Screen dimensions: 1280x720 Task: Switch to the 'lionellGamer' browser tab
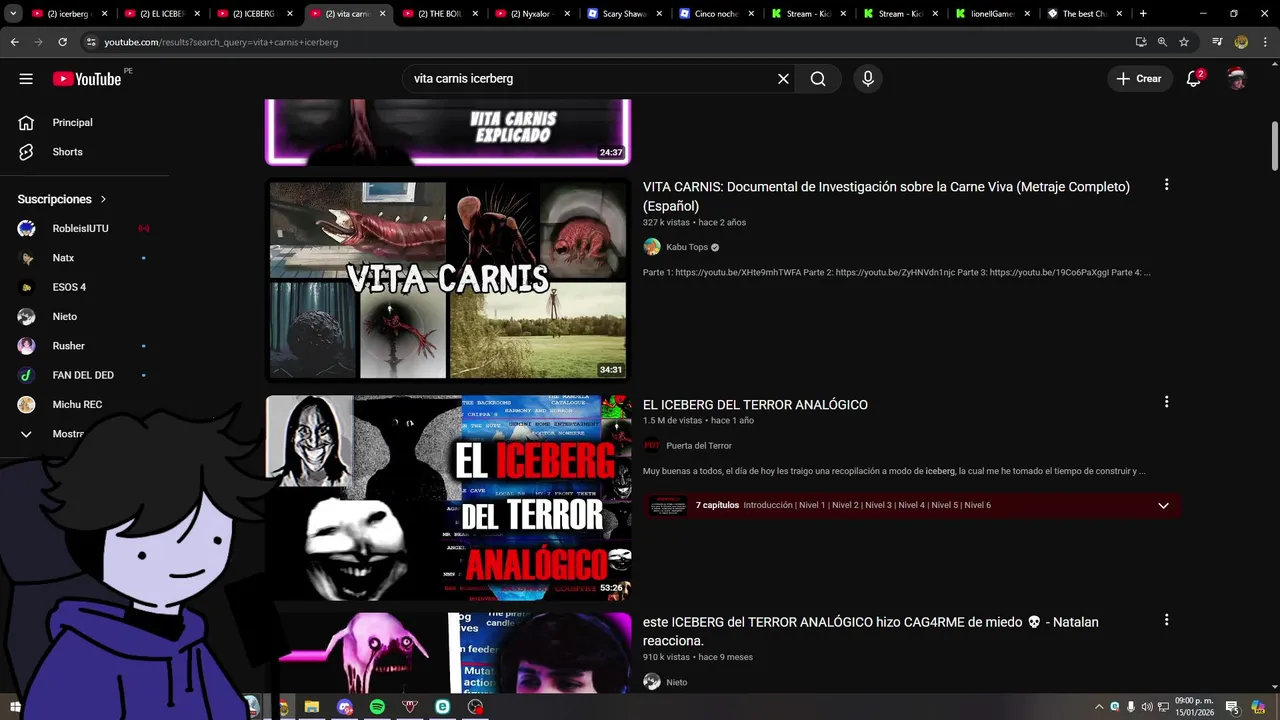[x=990, y=14]
